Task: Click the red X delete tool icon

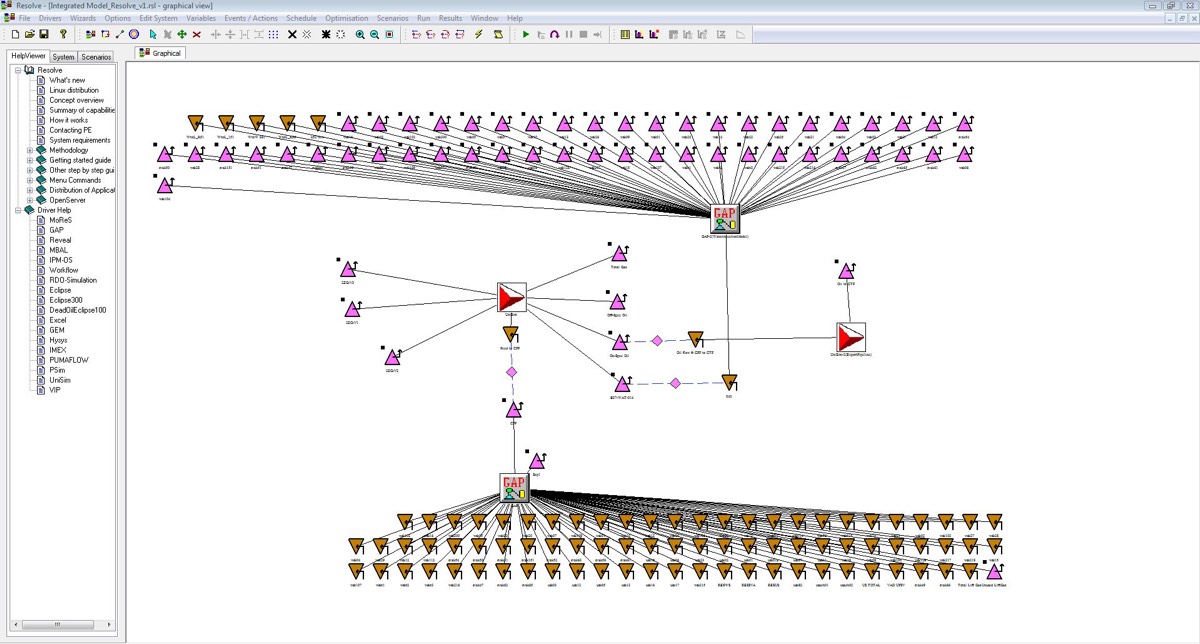Action: [196, 34]
